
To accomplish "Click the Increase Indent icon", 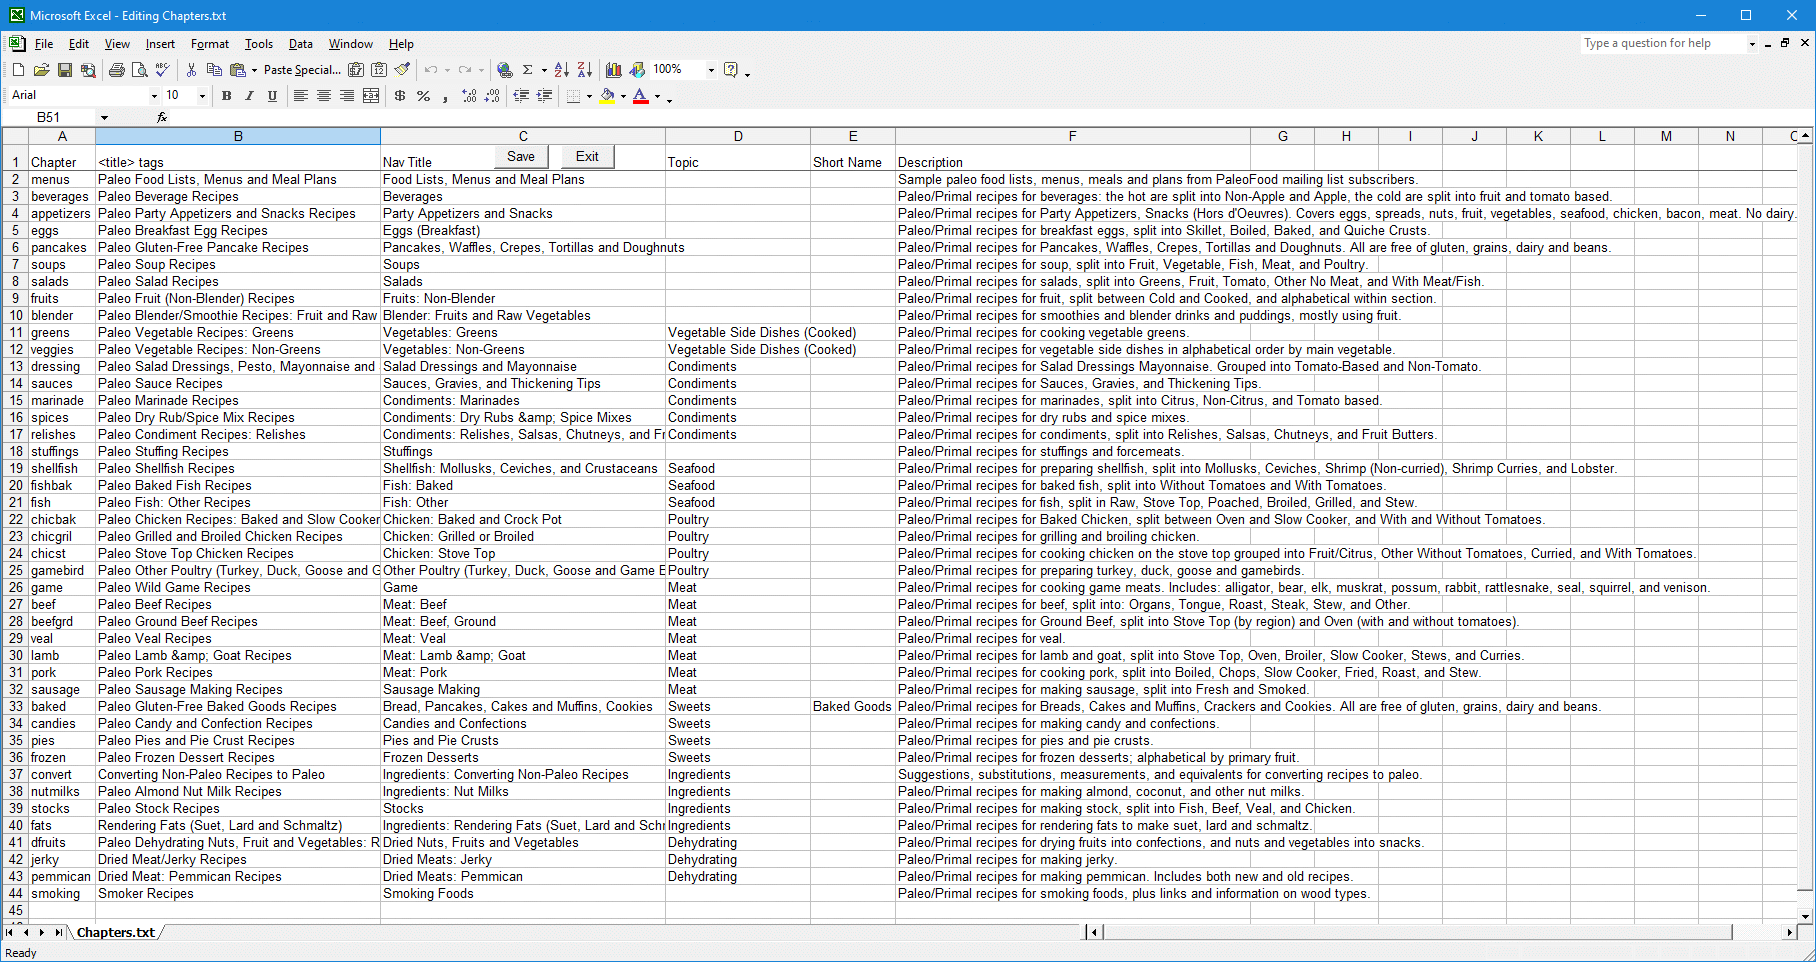I will (544, 96).
